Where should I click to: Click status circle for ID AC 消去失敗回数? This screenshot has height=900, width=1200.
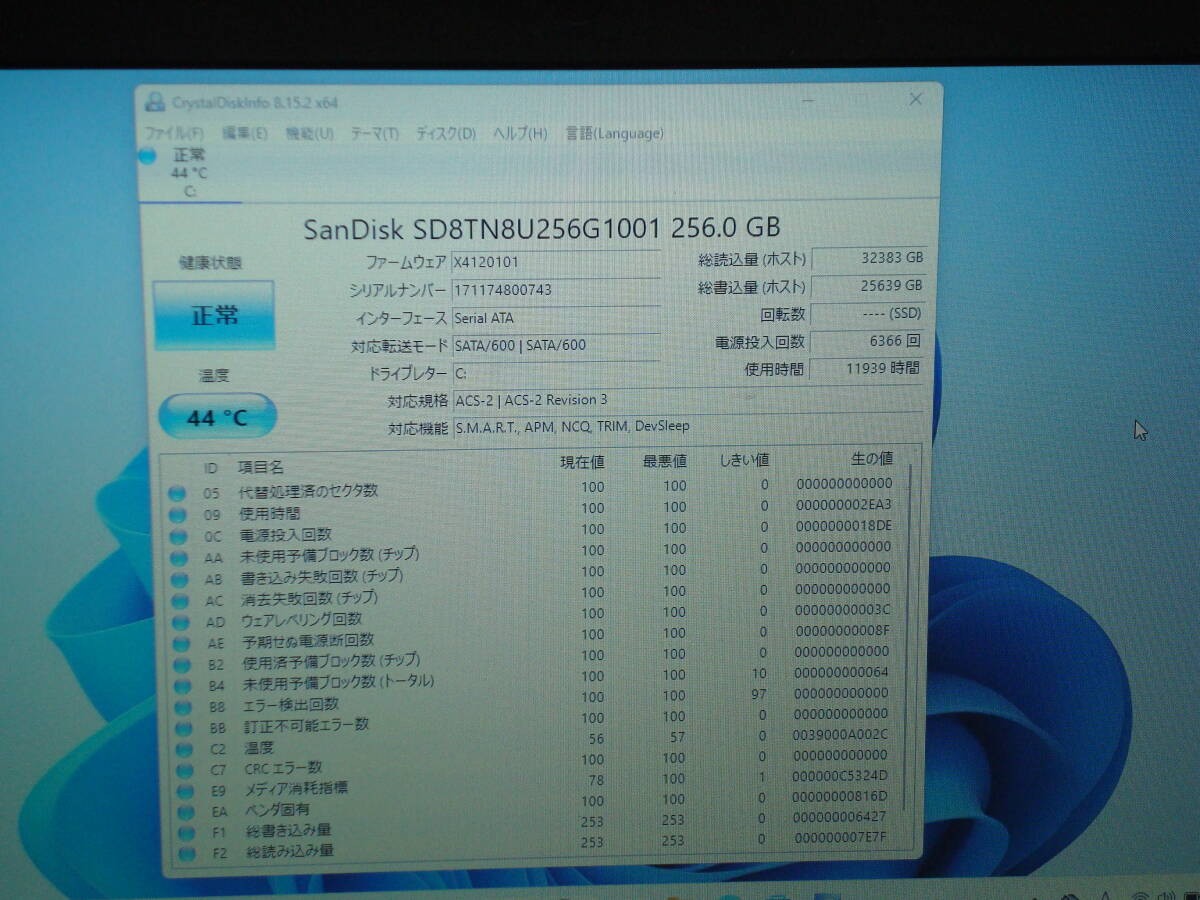pyautogui.click(x=179, y=601)
